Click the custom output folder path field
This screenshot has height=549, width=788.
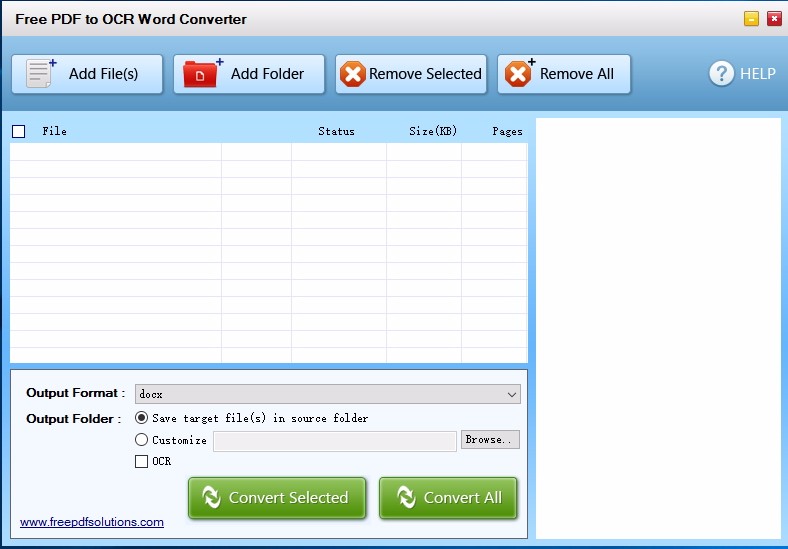pos(335,441)
